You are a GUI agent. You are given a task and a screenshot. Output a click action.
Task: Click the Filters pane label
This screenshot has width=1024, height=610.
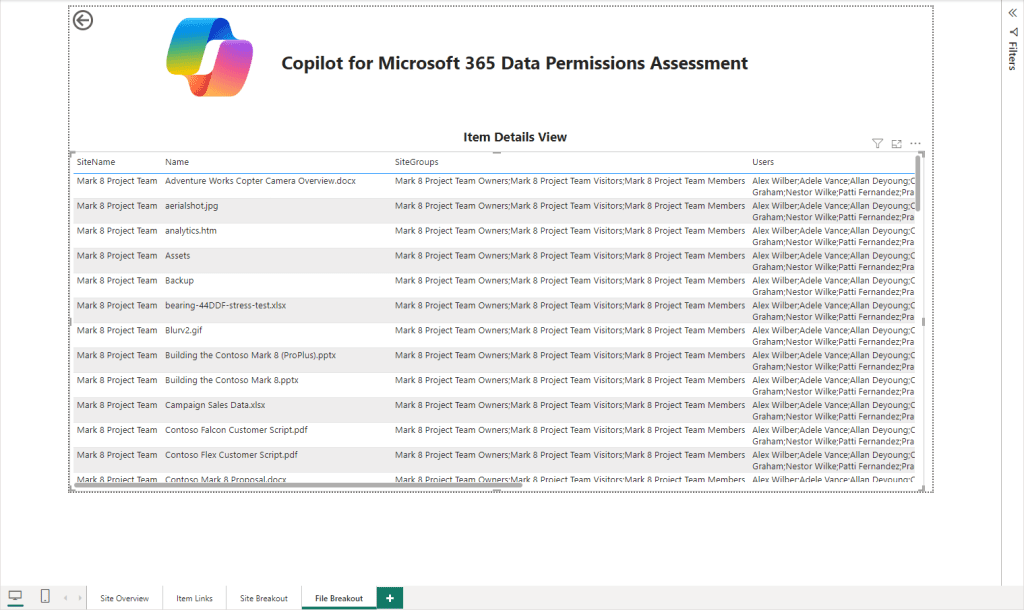[x=1012, y=55]
